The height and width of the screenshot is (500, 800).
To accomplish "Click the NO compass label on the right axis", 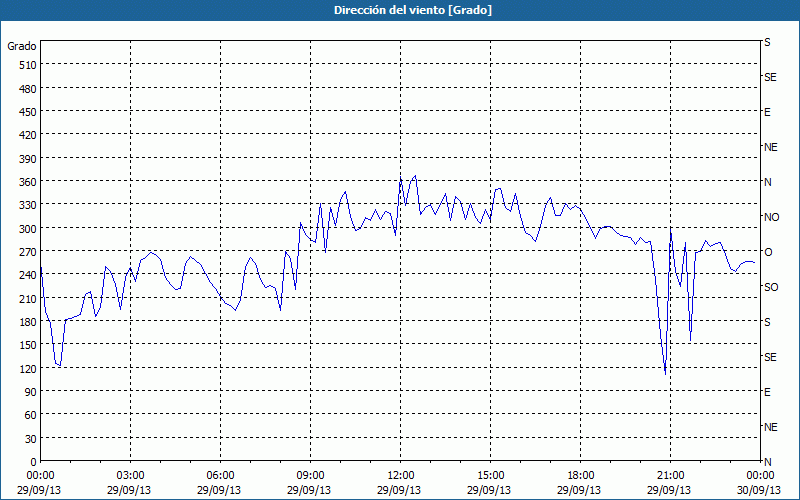I will click(771, 217).
